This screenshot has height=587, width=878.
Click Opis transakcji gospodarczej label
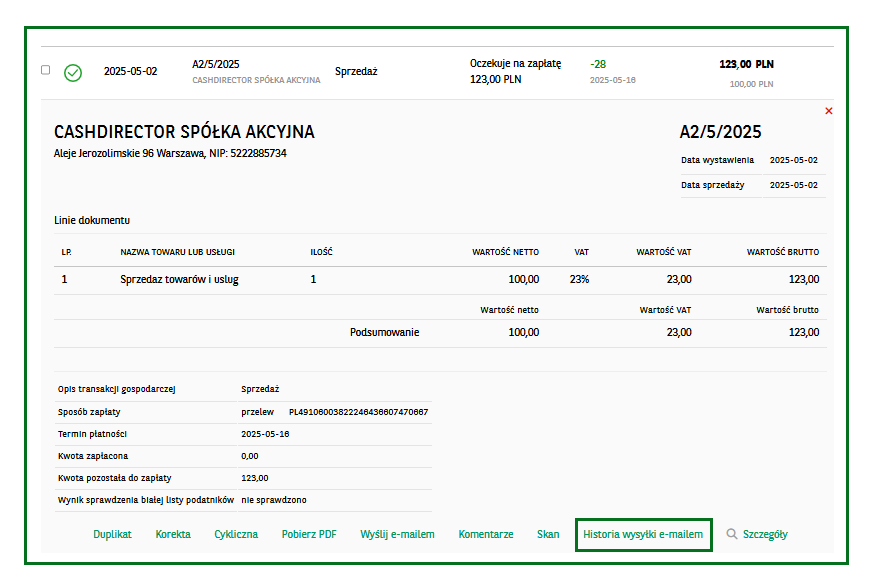[116, 389]
